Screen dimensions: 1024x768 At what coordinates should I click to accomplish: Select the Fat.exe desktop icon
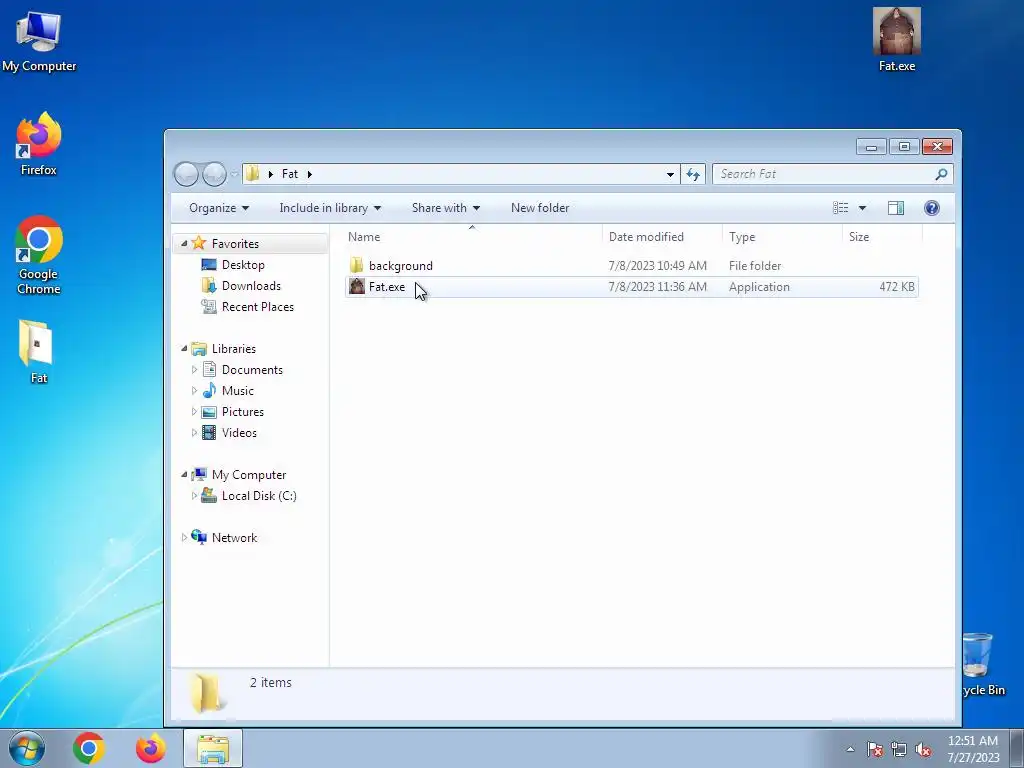click(x=897, y=39)
